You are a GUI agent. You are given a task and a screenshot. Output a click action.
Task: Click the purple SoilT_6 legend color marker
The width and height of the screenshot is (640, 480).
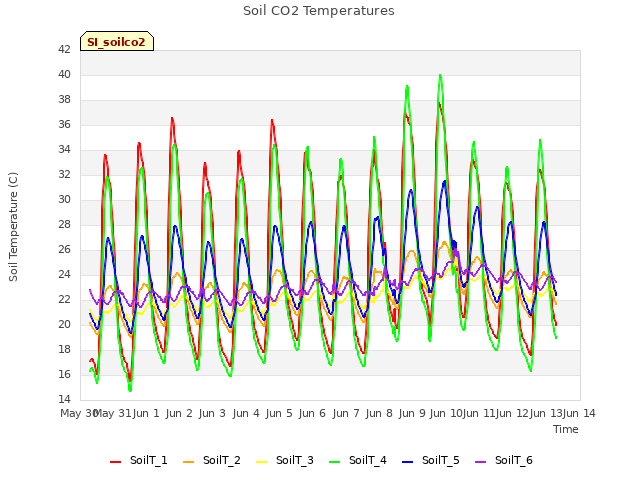(481, 462)
